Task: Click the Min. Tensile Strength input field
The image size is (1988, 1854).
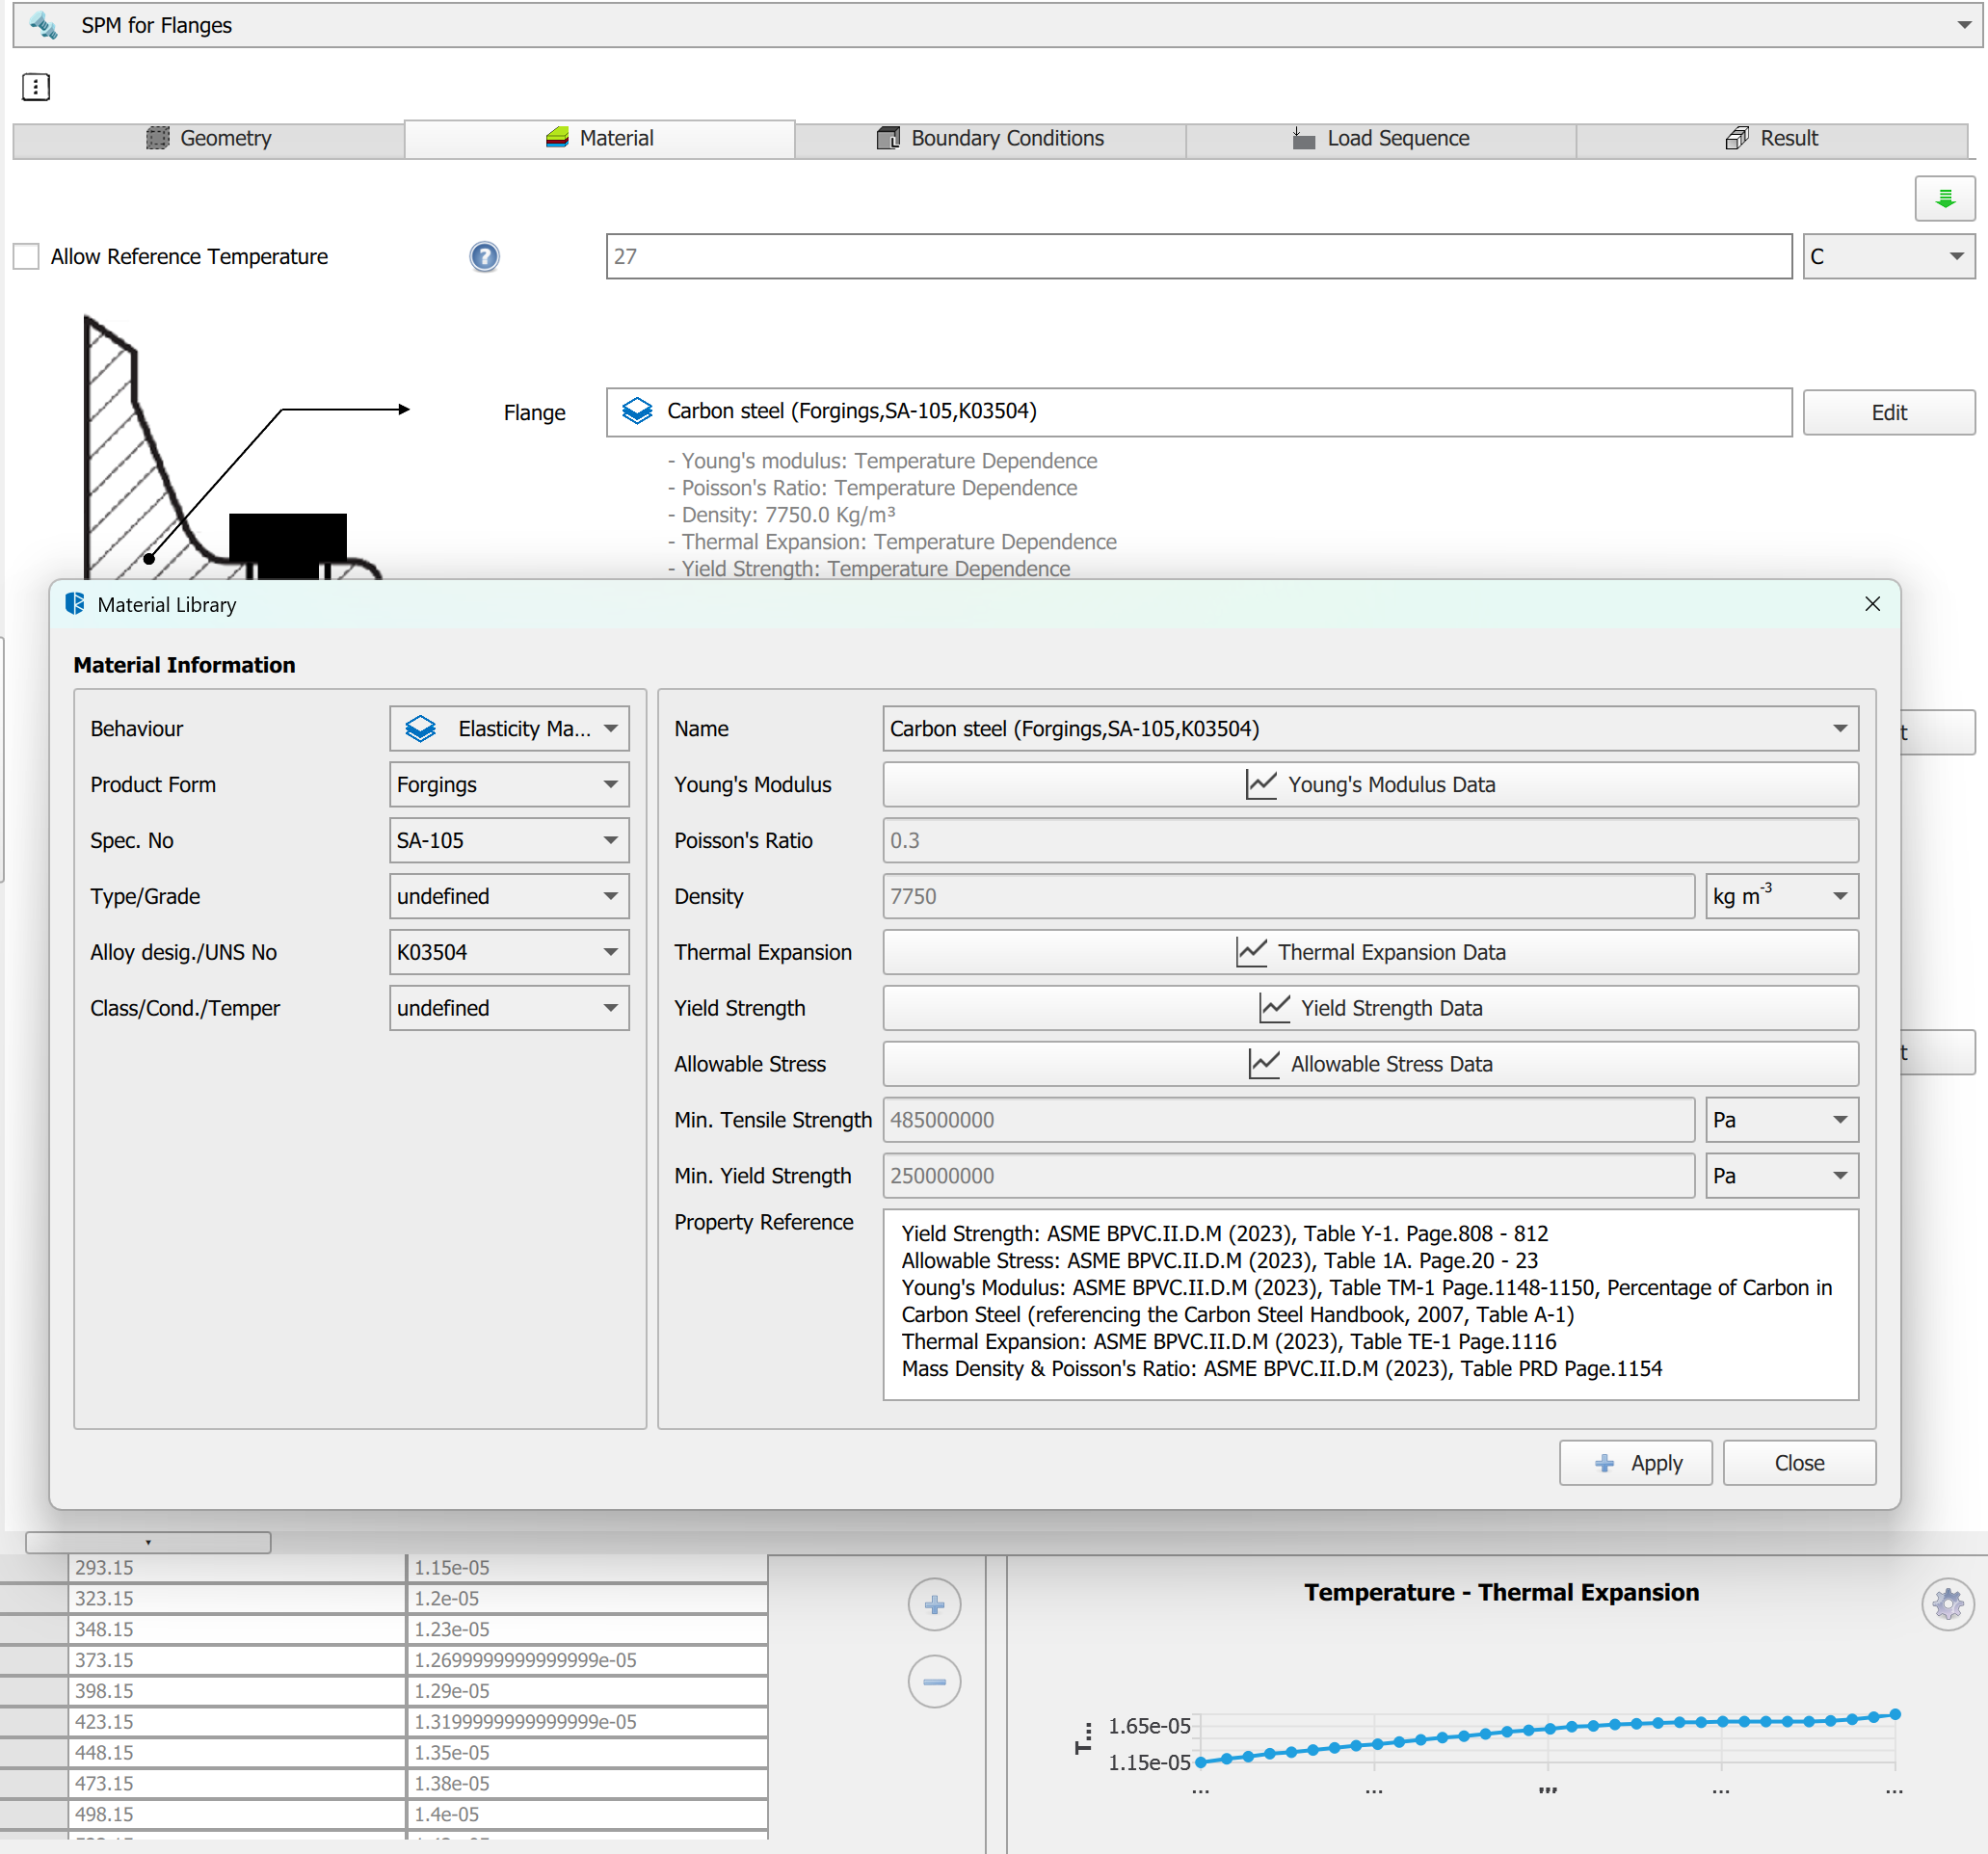Action: (1287, 1120)
